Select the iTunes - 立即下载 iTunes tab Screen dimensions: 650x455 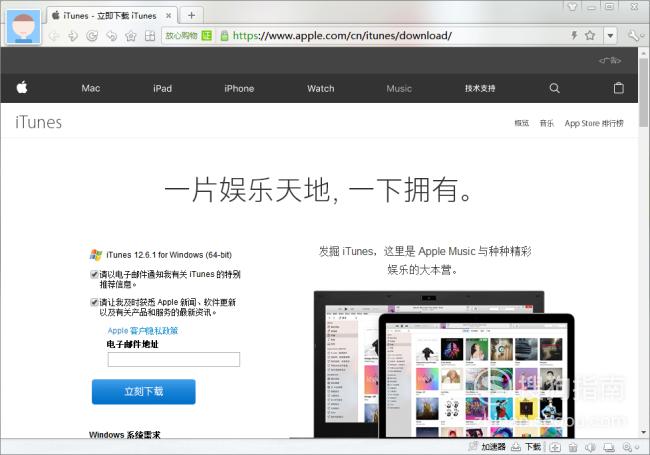[x=112, y=16]
